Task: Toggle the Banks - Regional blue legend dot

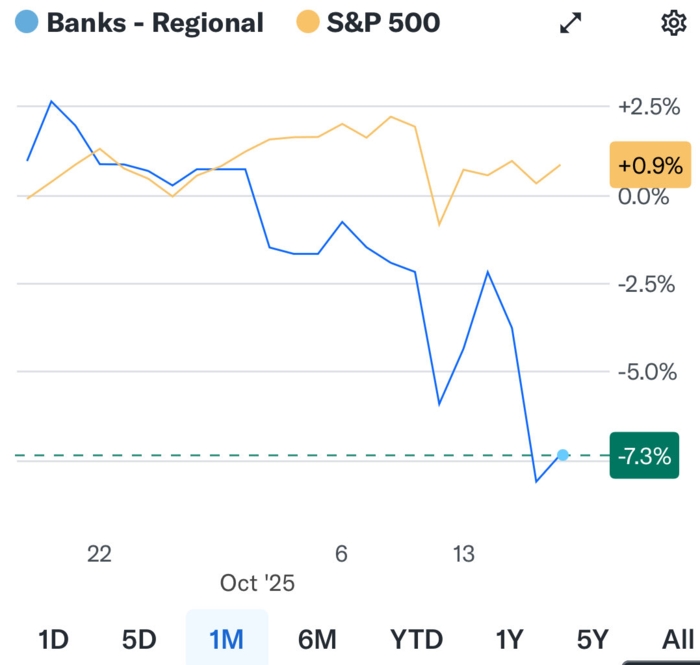Action: pos(28,22)
